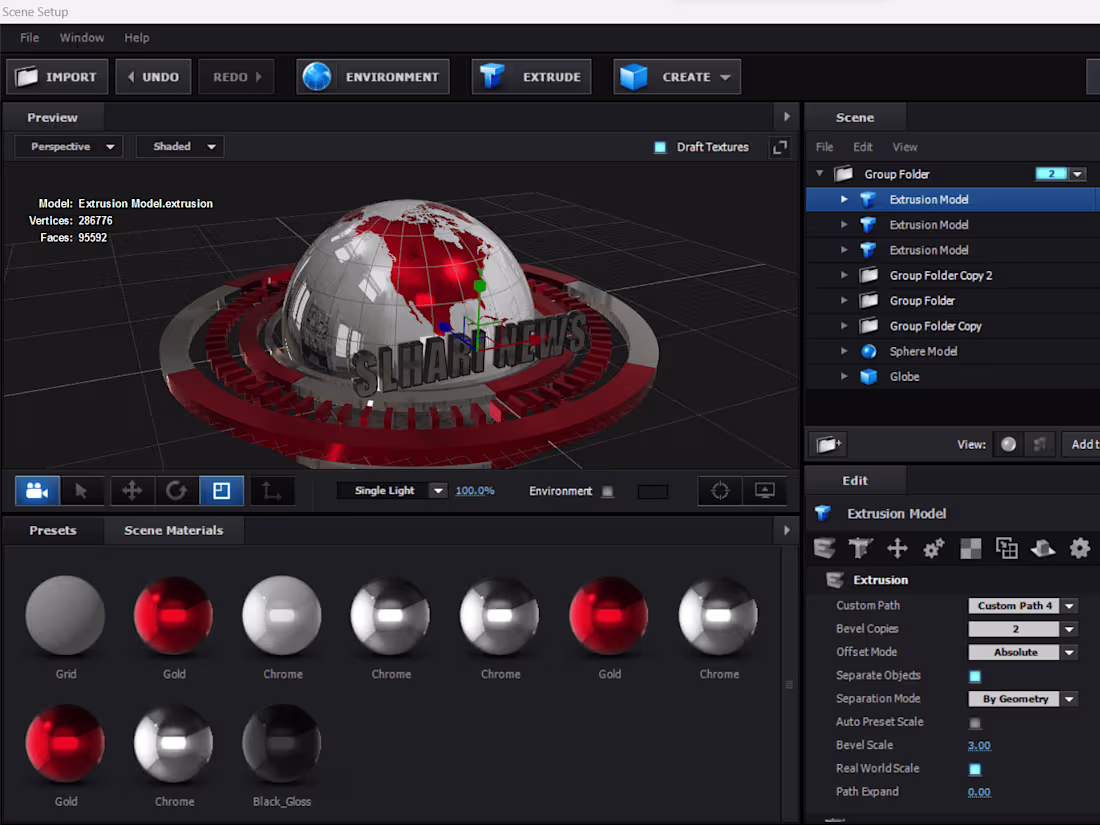Open the Offset Mode Absolute dropdown

(x=1069, y=652)
